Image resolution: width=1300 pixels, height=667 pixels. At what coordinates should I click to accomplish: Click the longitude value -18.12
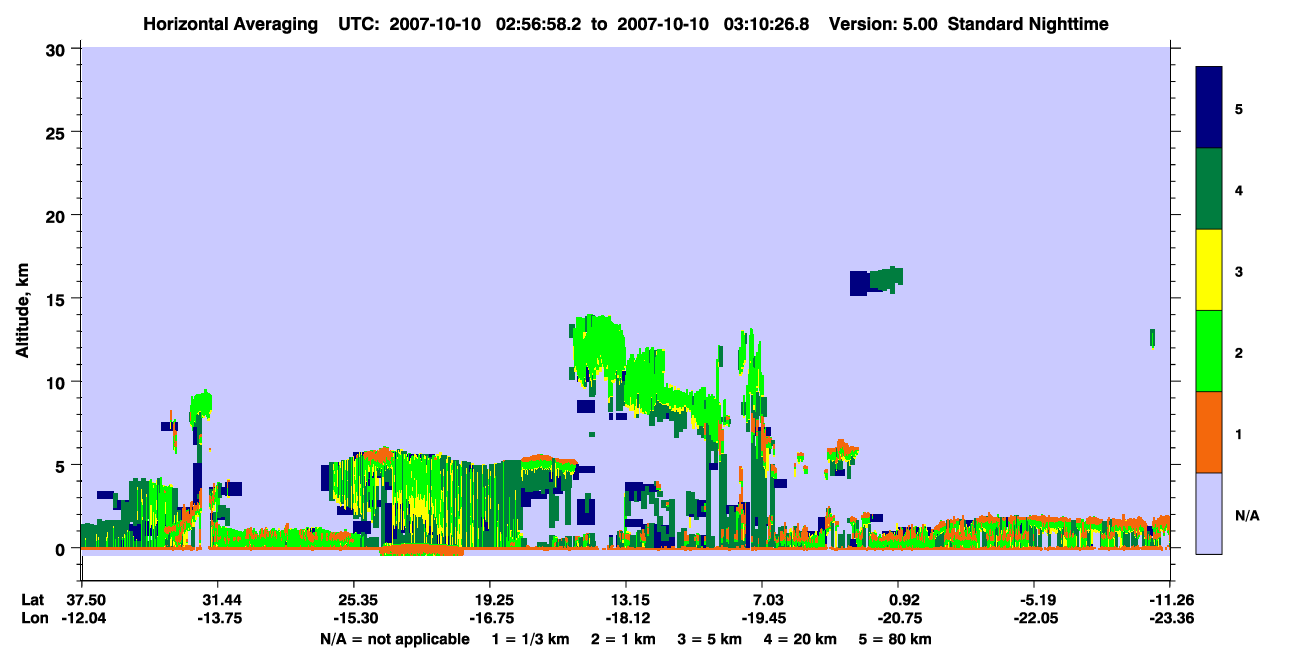626,619
